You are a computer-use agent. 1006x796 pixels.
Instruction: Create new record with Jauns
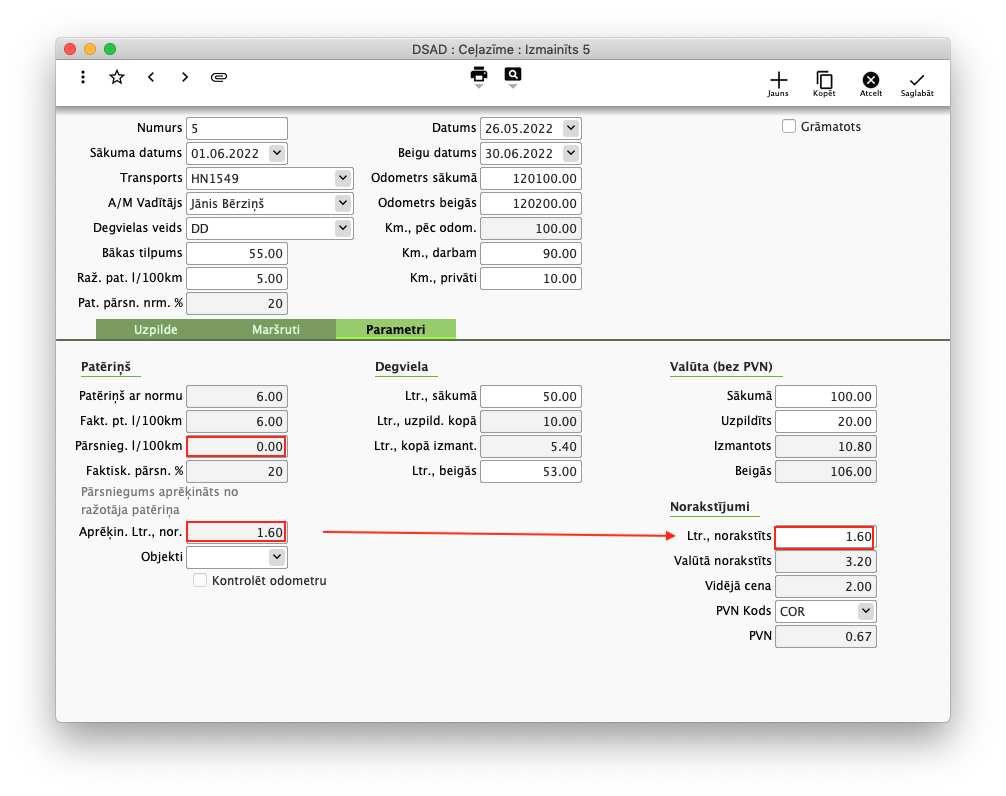[x=778, y=81]
